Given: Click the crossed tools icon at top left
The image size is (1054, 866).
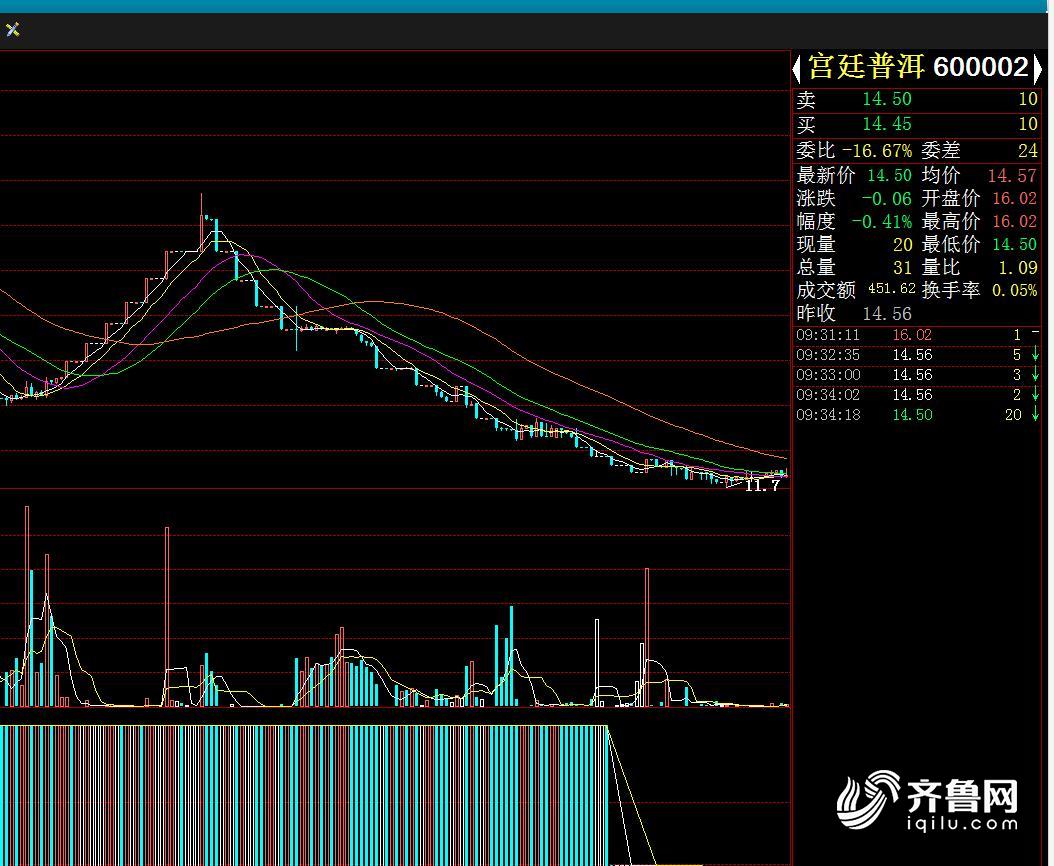Looking at the screenshot, I should click(12, 30).
